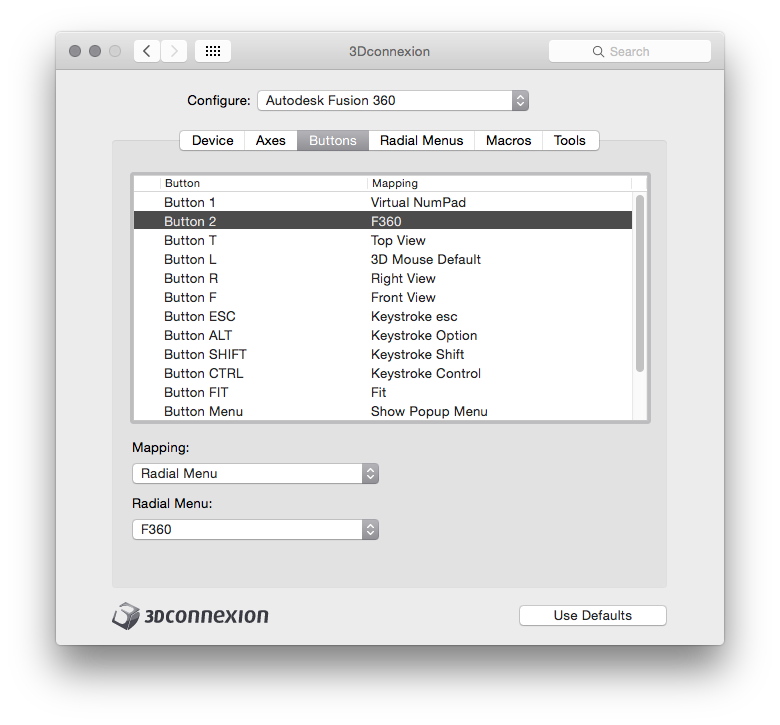This screenshot has height=725, width=780.
Task: Select the Button SHIFT row
Action: click(x=383, y=354)
